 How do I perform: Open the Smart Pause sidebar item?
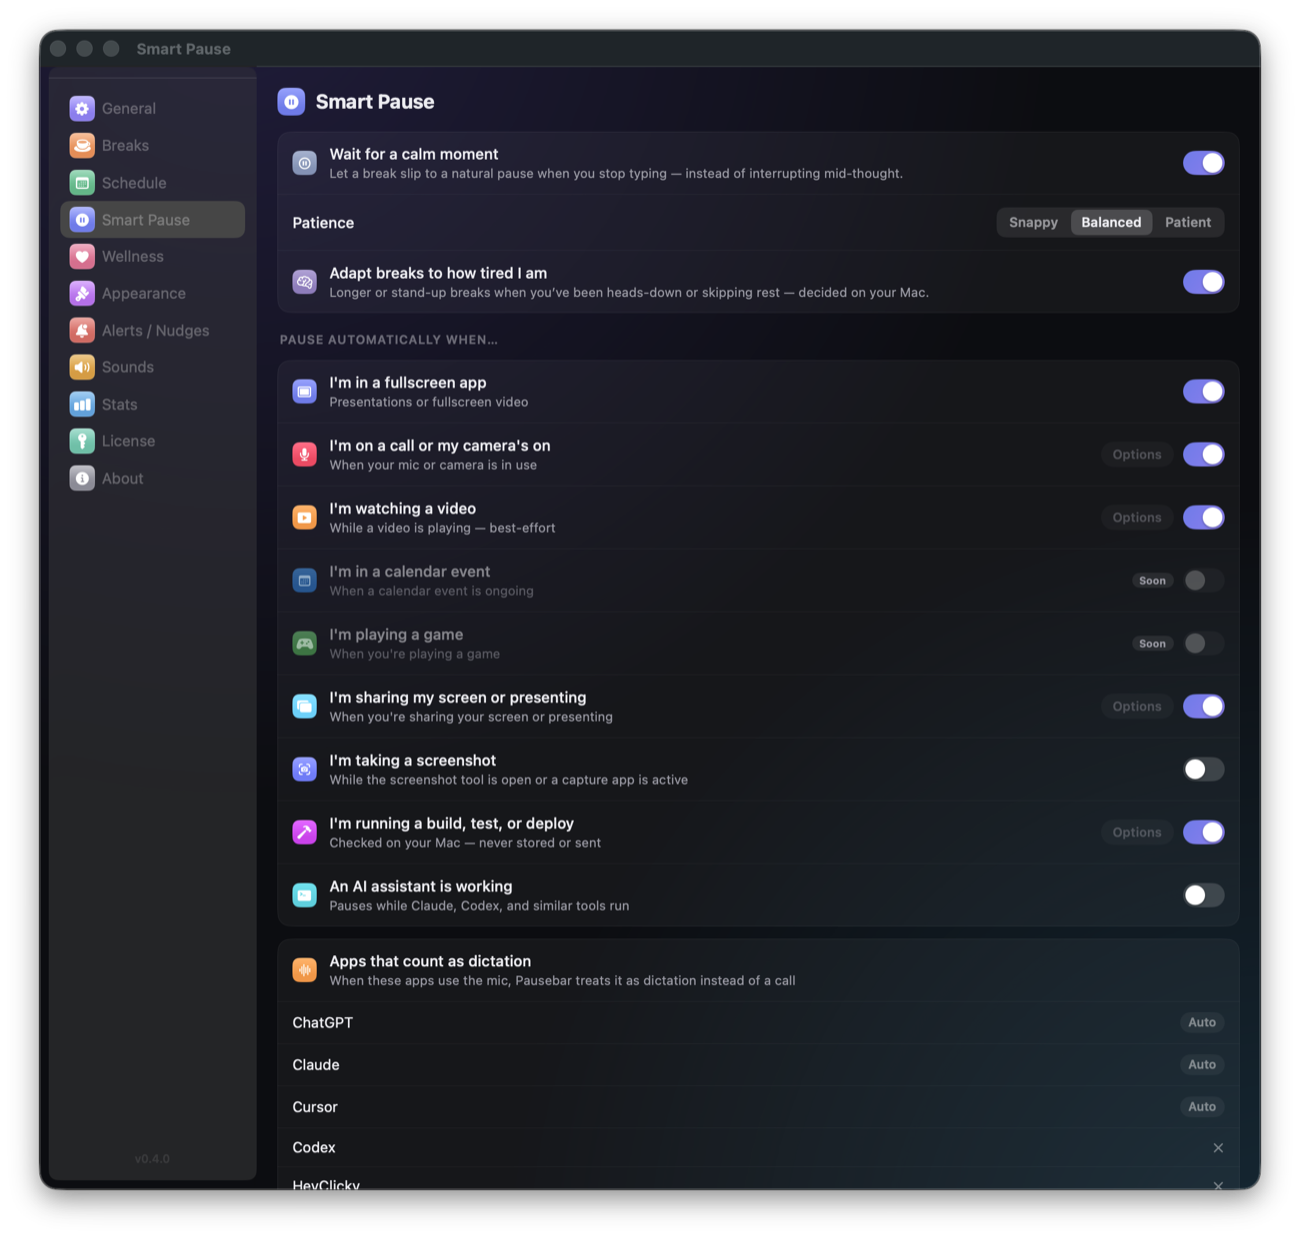pos(153,220)
